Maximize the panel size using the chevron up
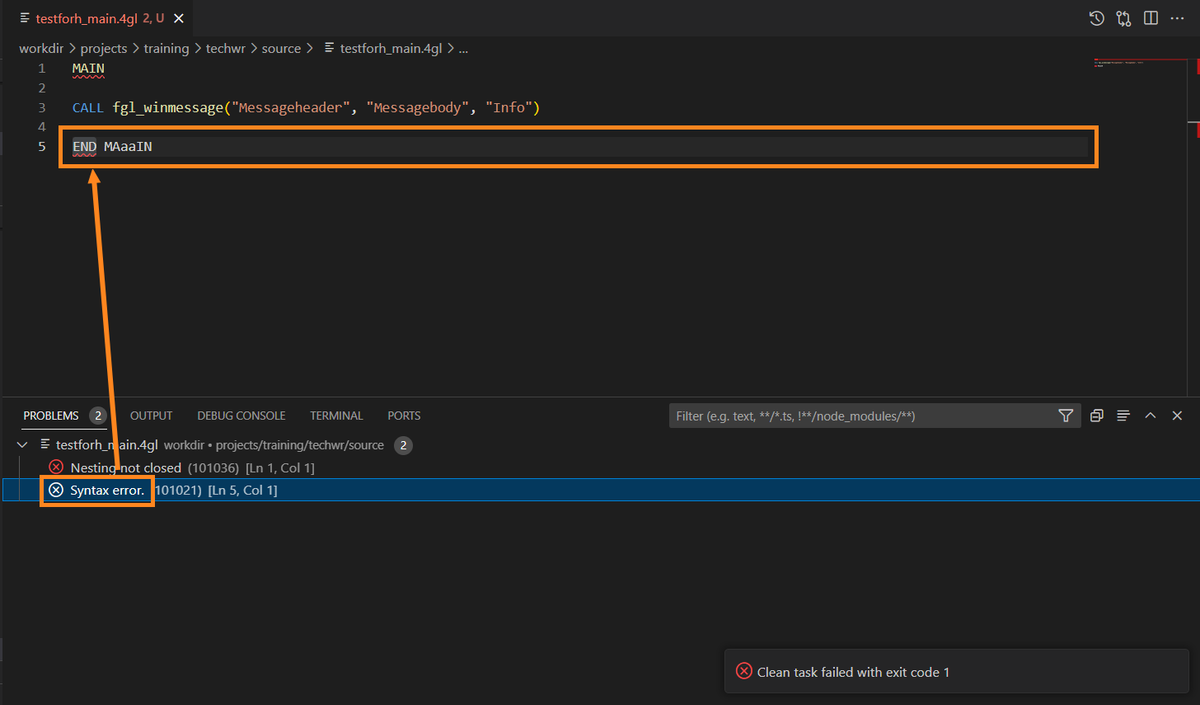The image size is (1200, 705). click(x=1150, y=416)
